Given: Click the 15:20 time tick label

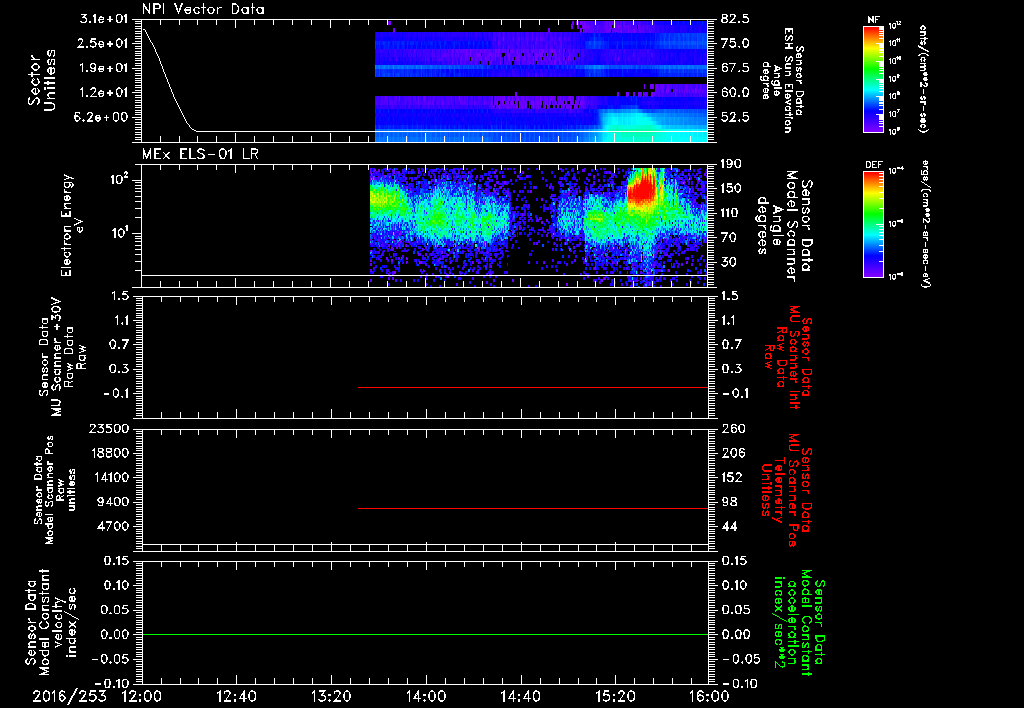Looking at the screenshot, I should 615,696.
